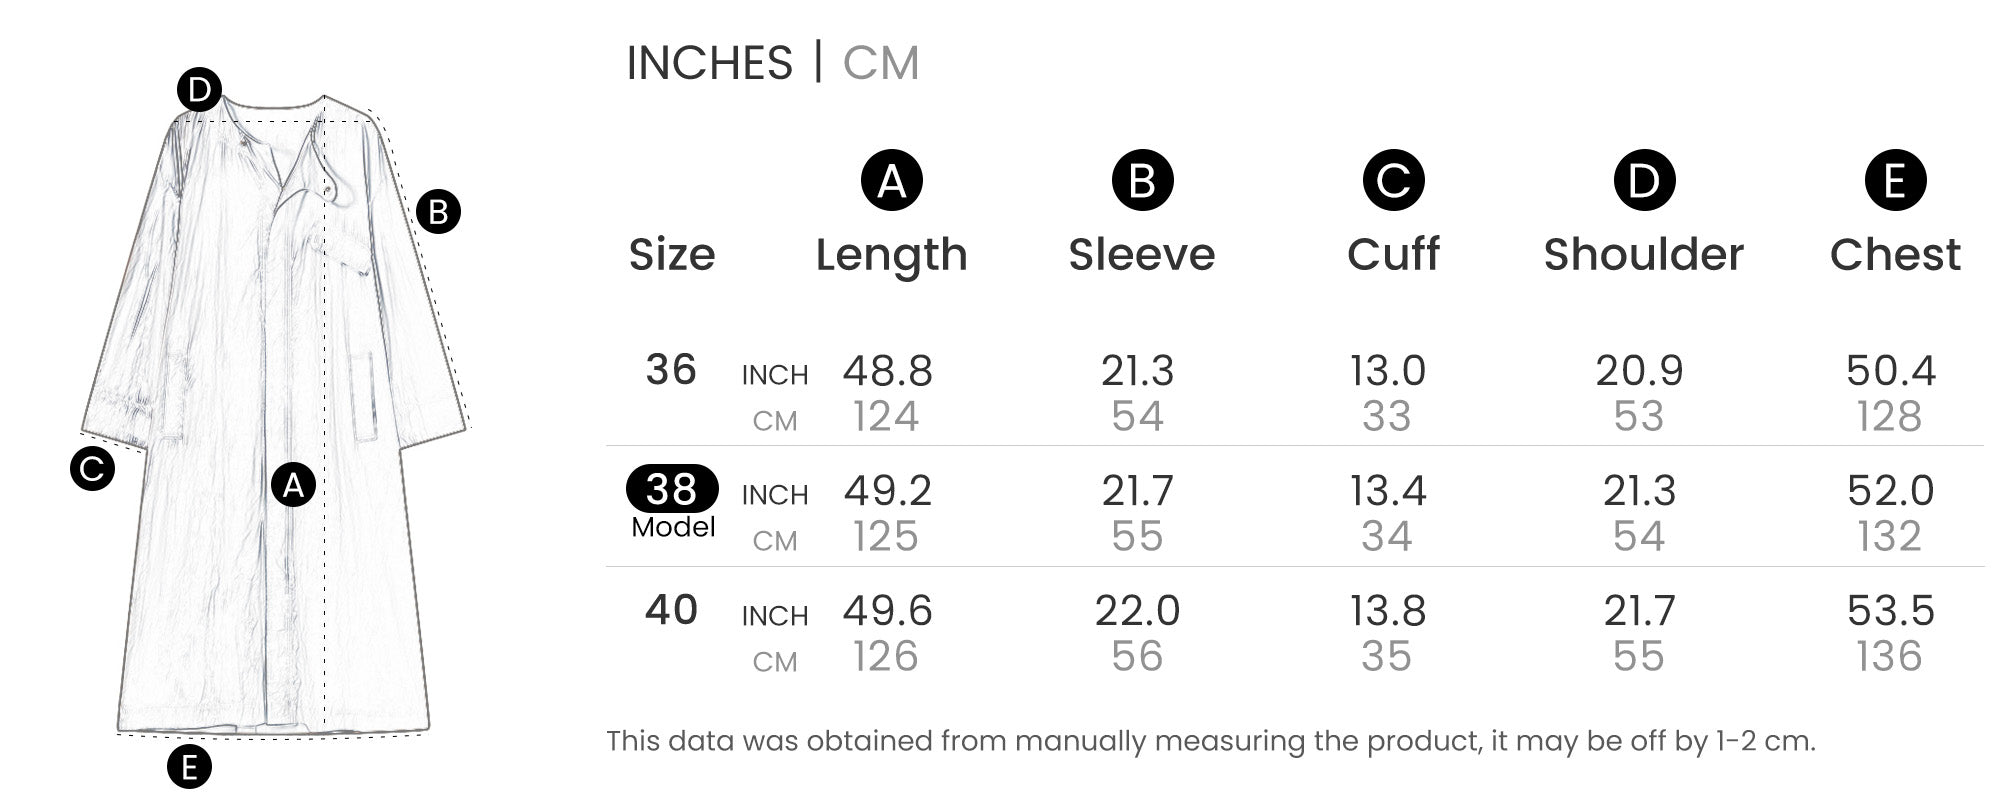Switch to the INCHES unit tab

[709, 64]
